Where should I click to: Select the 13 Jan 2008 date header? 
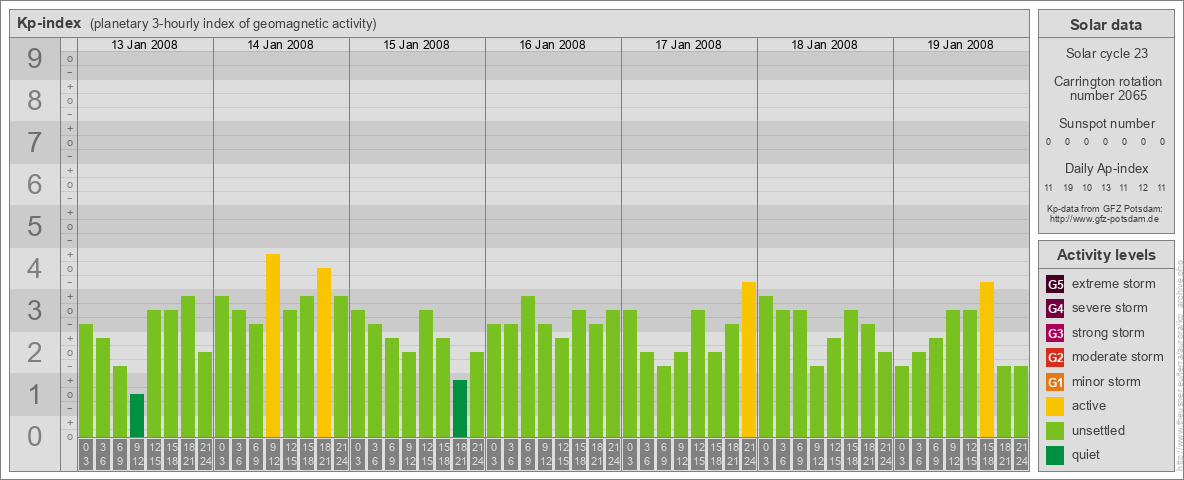[x=144, y=45]
